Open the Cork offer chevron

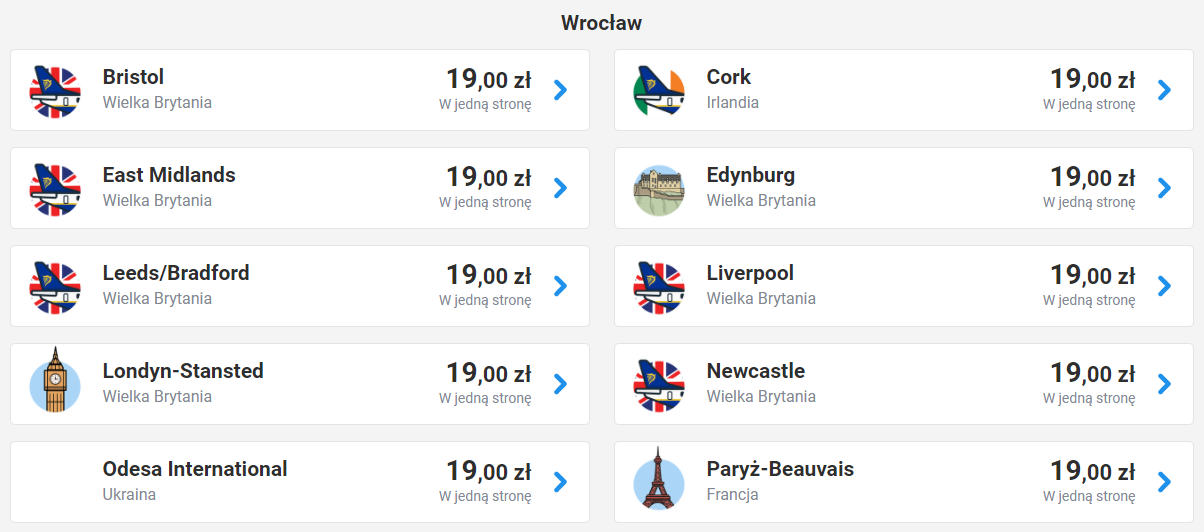(x=1164, y=90)
